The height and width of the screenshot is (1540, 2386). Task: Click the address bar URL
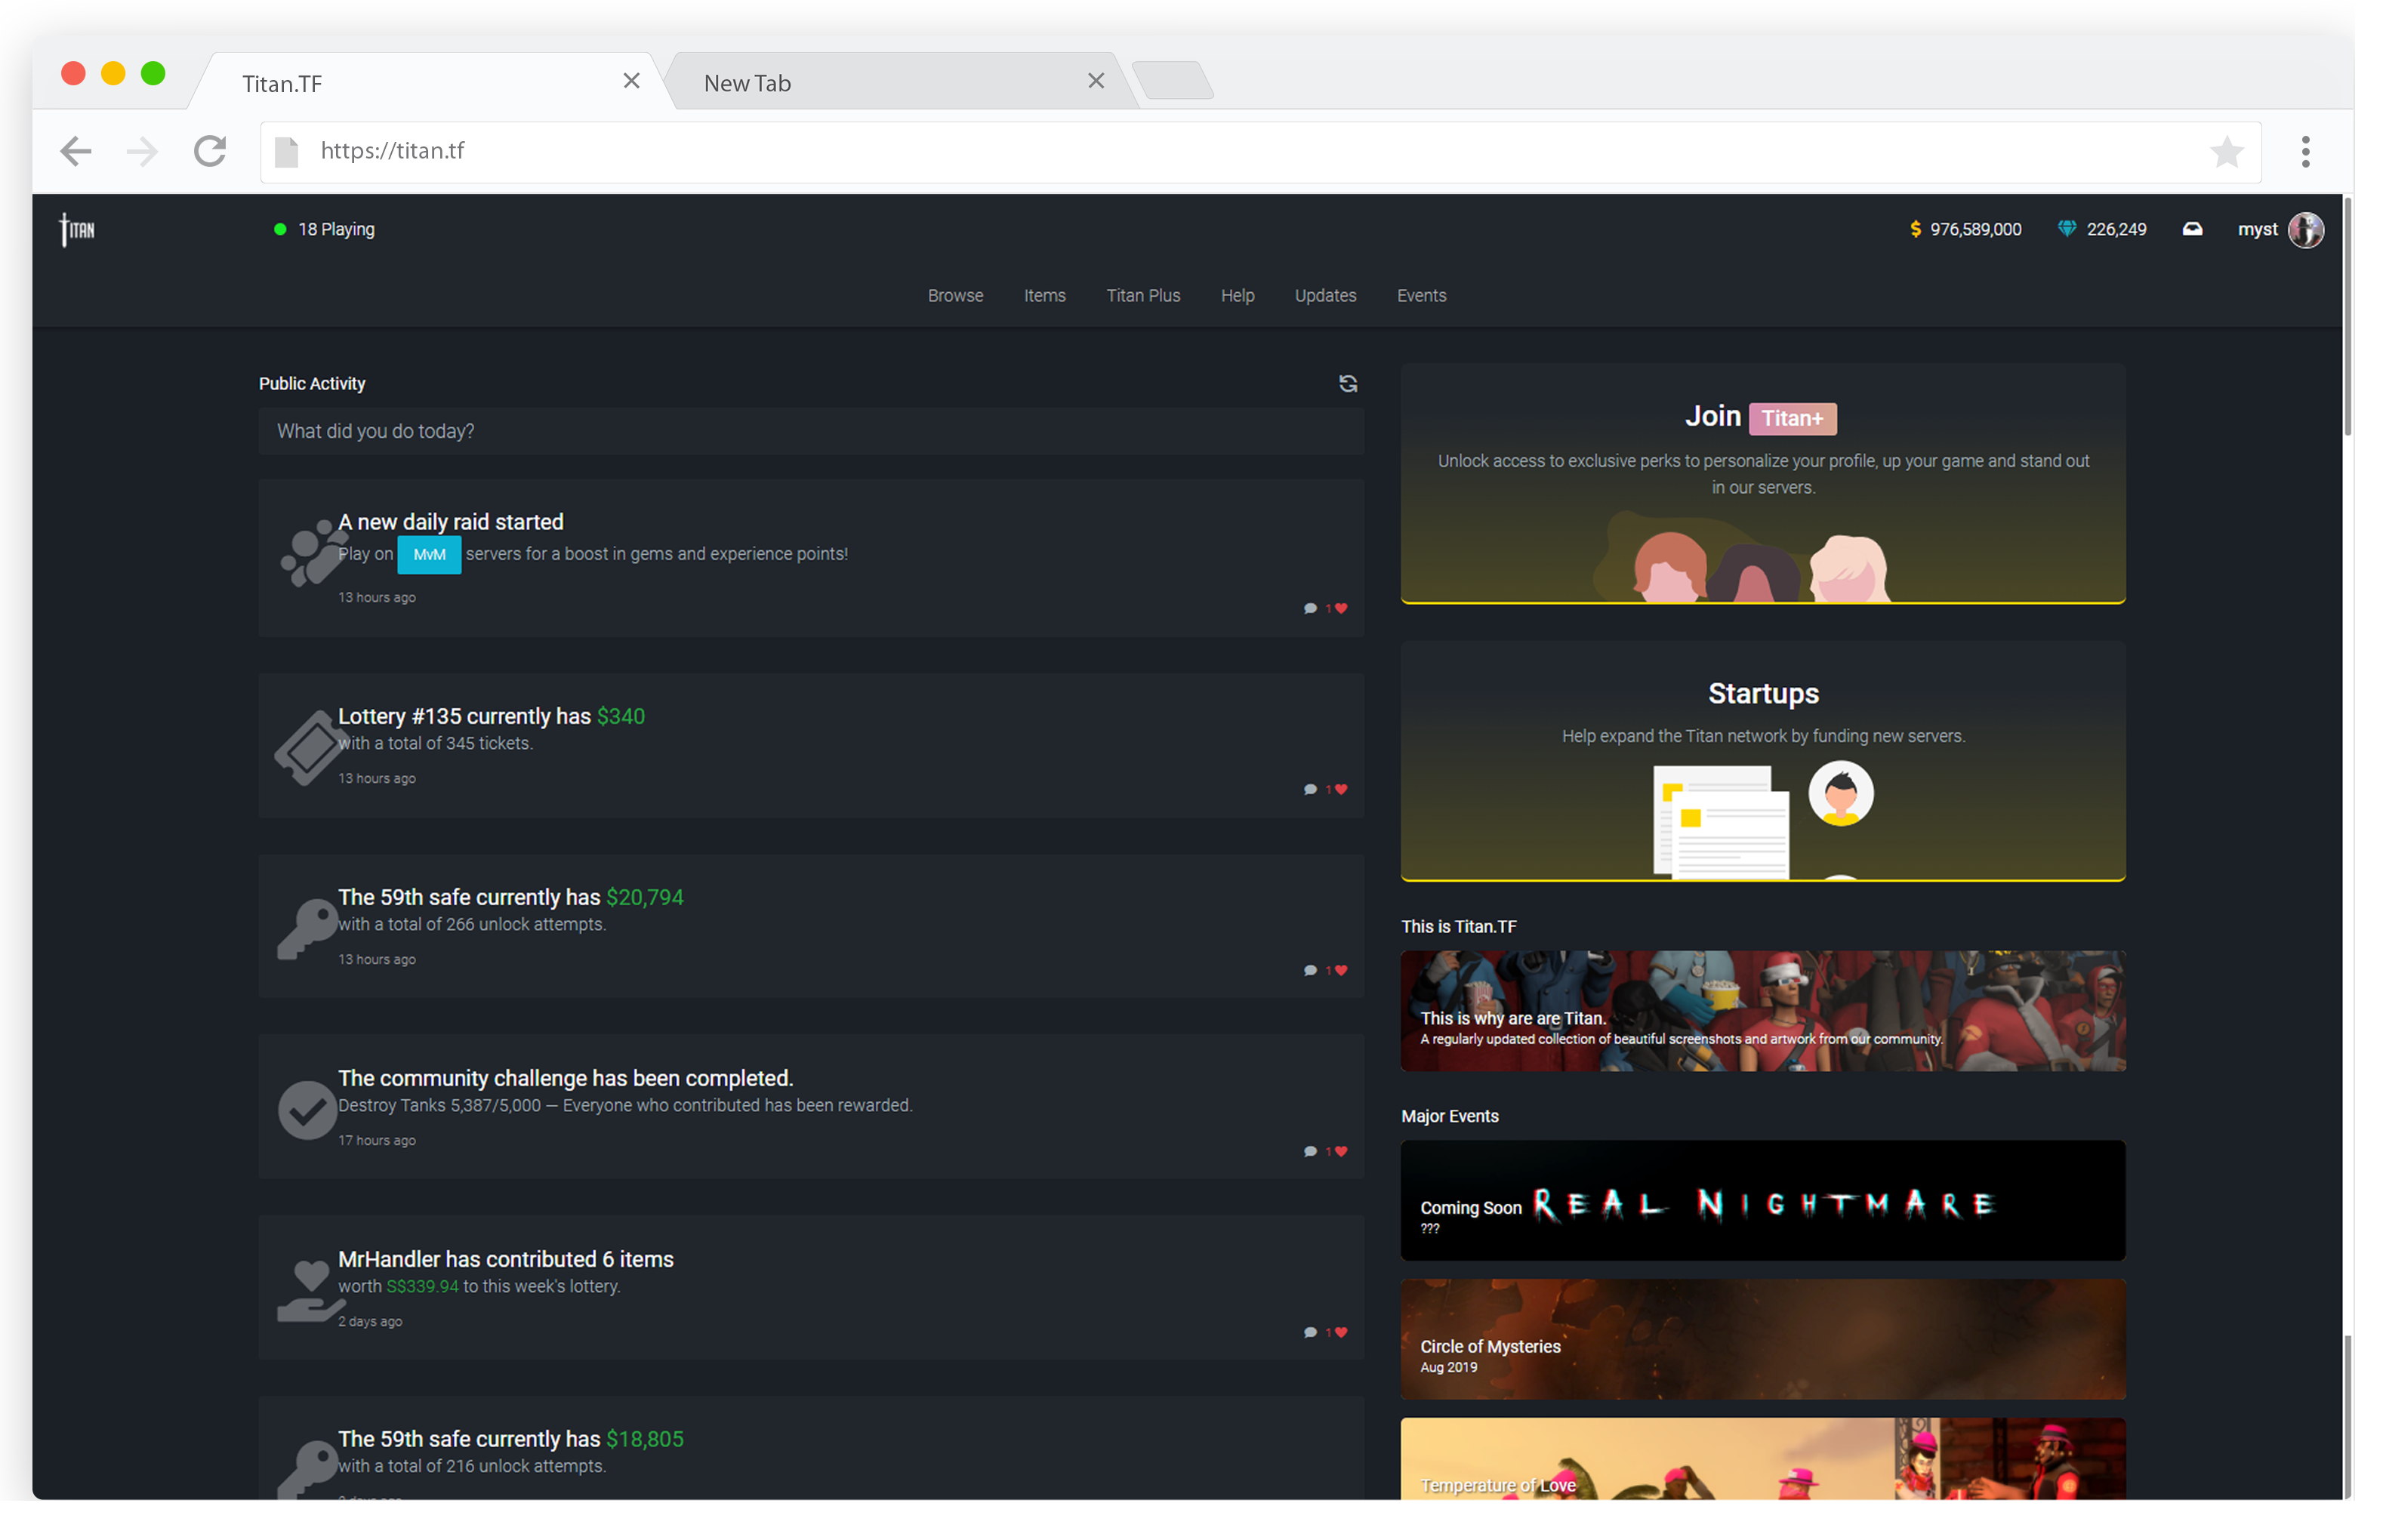393,151
